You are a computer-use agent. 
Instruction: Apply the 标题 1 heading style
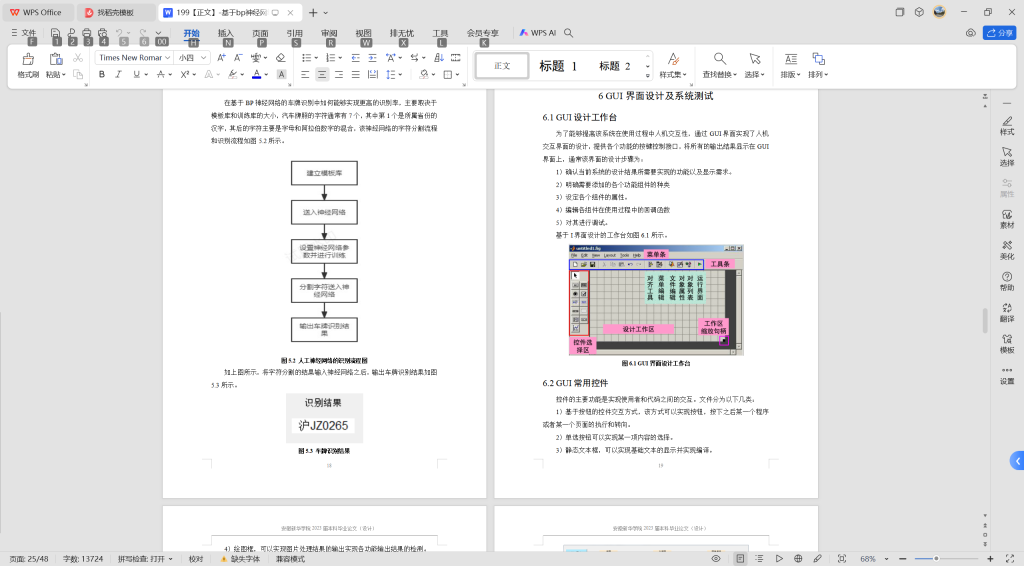point(558,66)
